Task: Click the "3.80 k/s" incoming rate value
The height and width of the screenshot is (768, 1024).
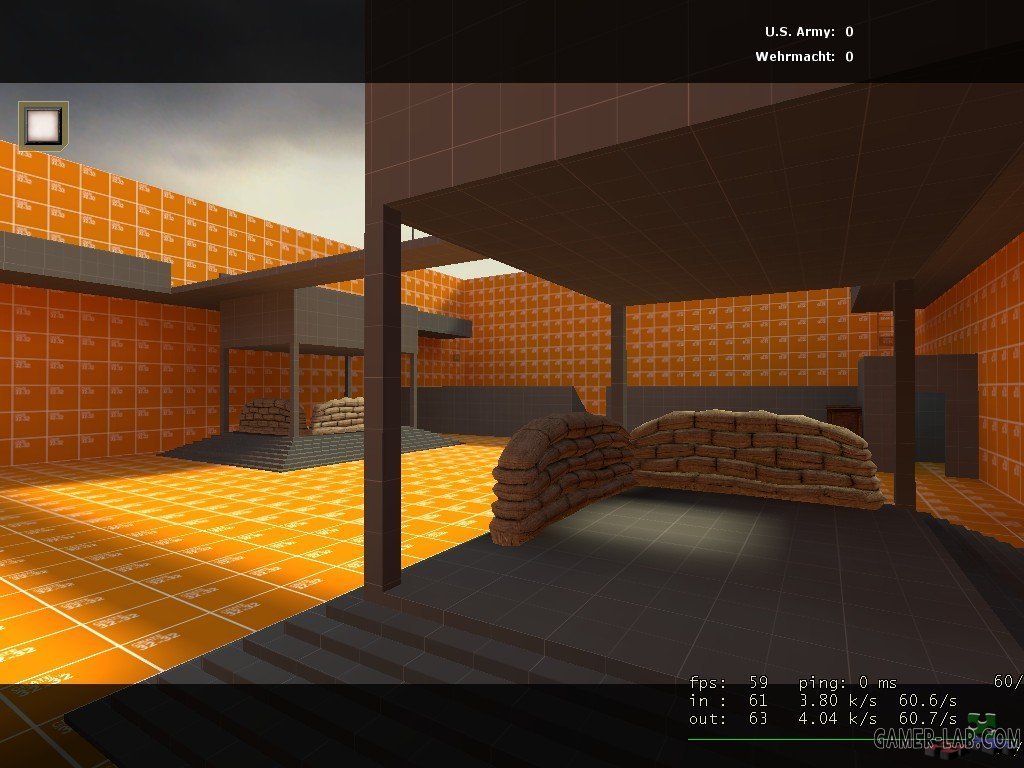Action: 838,701
